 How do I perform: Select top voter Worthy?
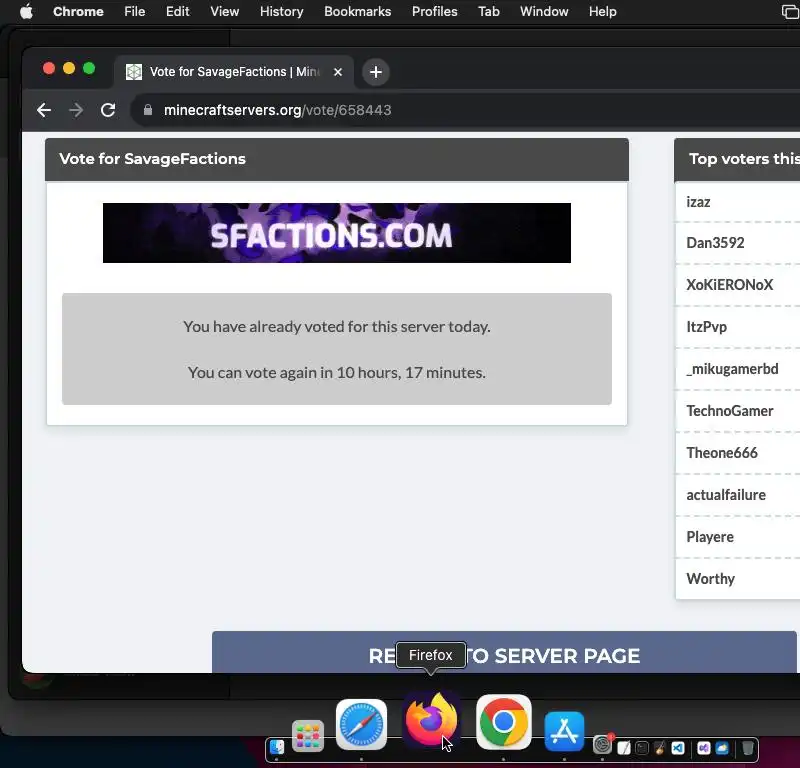click(711, 579)
